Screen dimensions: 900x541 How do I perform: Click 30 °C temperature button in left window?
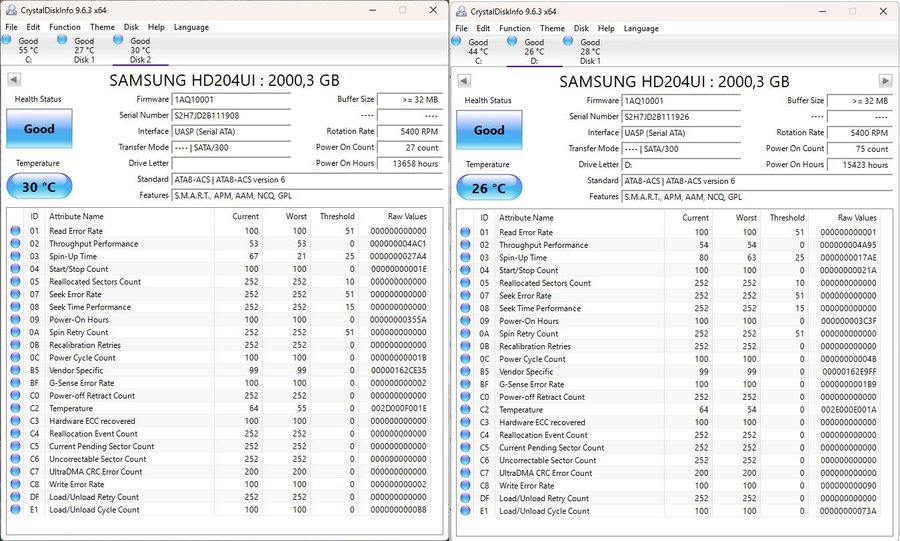pyautogui.click(x=39, y=186)
